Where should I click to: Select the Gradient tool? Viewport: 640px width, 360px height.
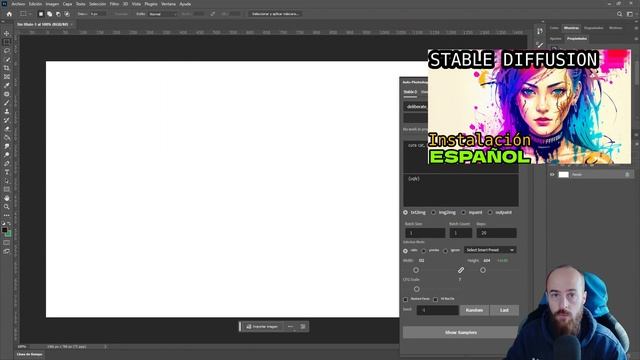[x=7, y=138]
